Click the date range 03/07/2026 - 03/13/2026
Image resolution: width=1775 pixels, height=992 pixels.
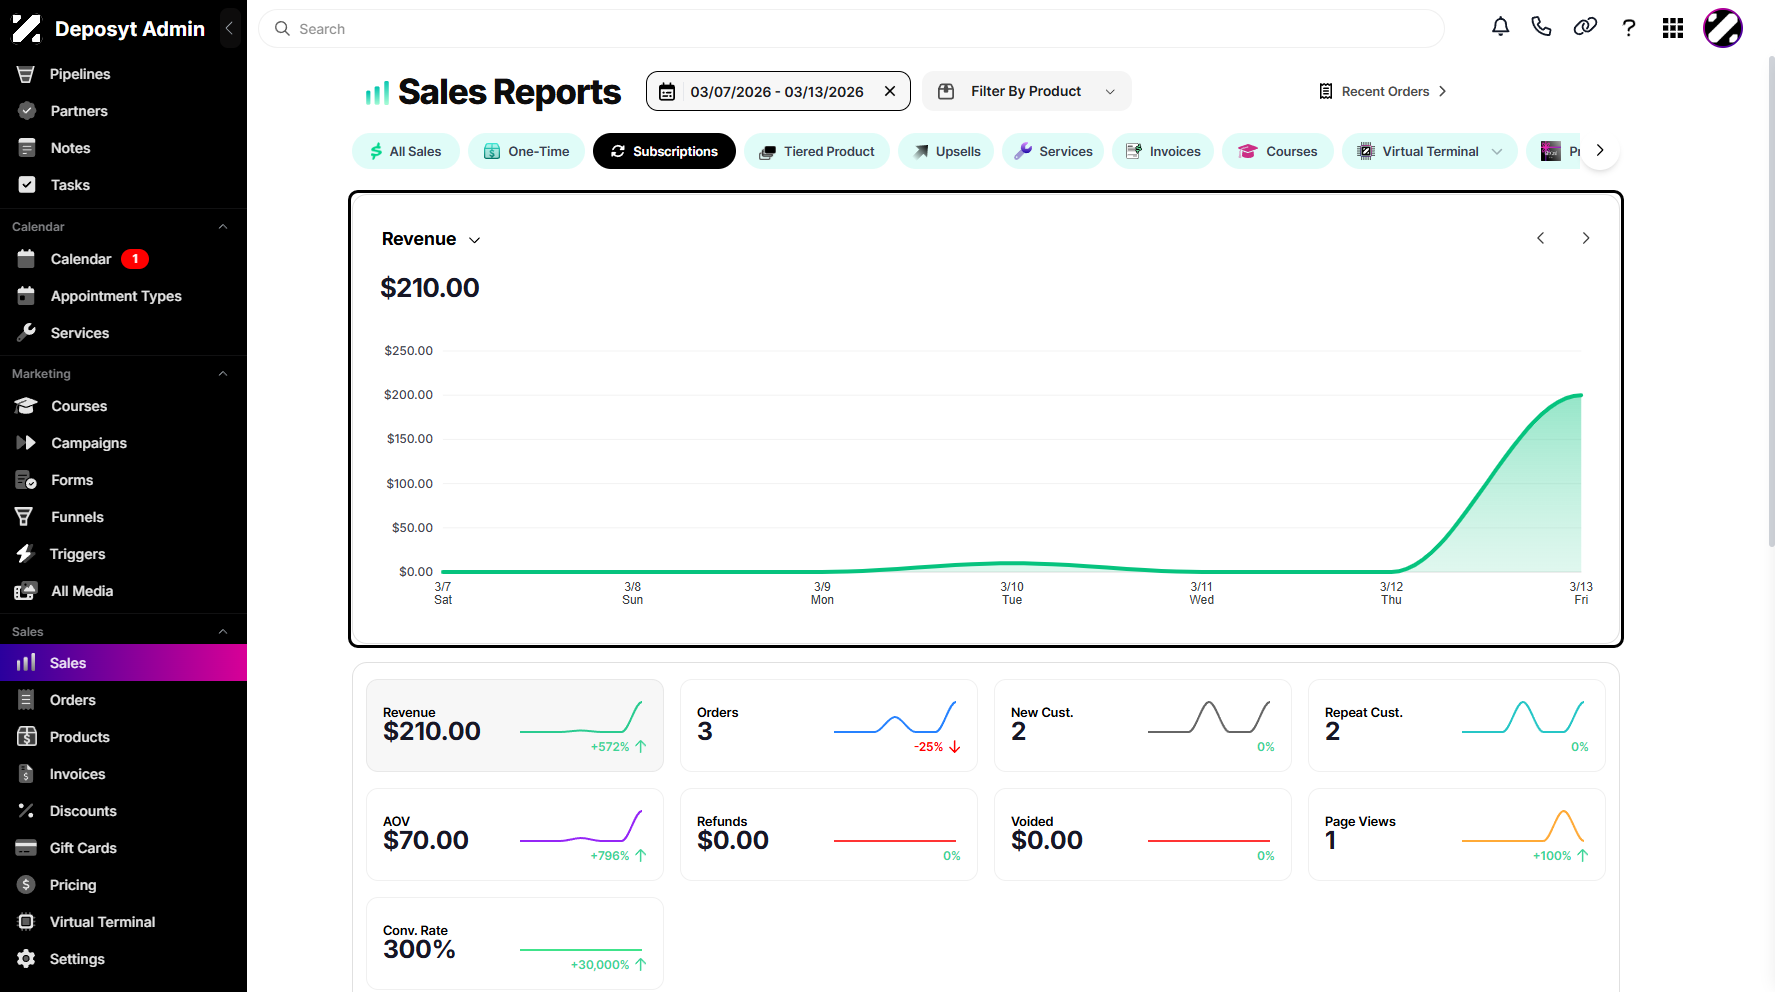777,91
